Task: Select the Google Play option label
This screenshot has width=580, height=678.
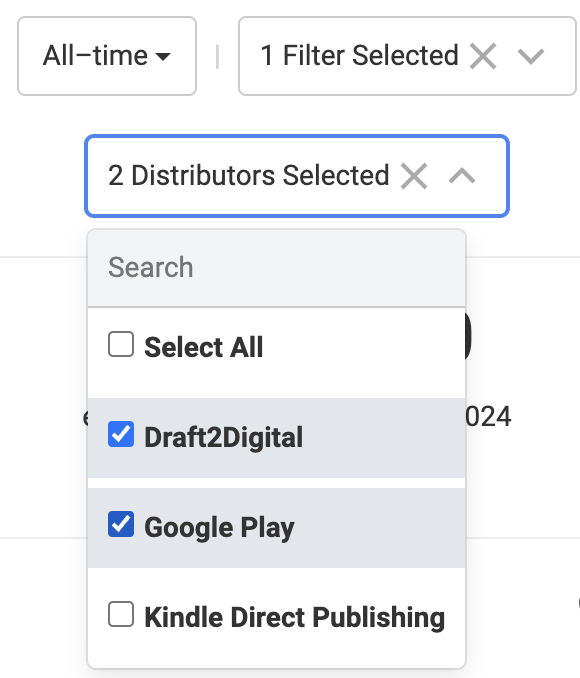Action: pos(219,528)
